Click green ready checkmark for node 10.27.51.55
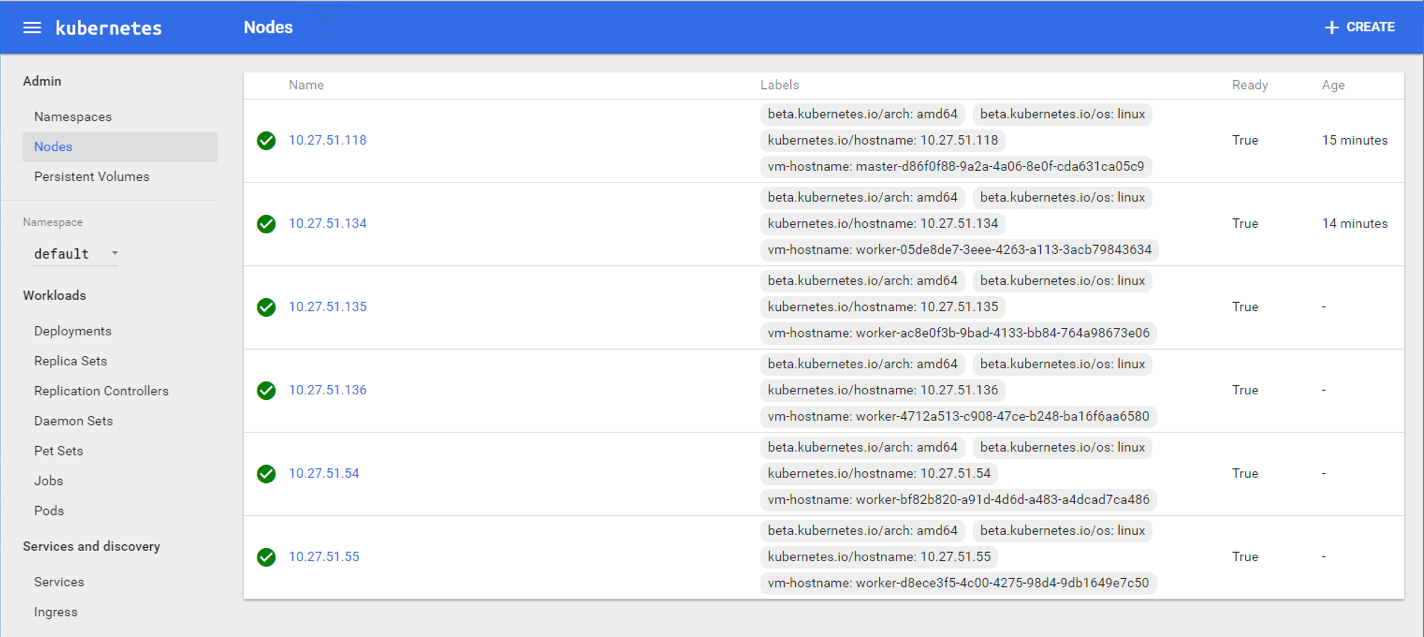The height and width of the screenshot is (637, 1424). pyautogui.click(x=266, y=557)
